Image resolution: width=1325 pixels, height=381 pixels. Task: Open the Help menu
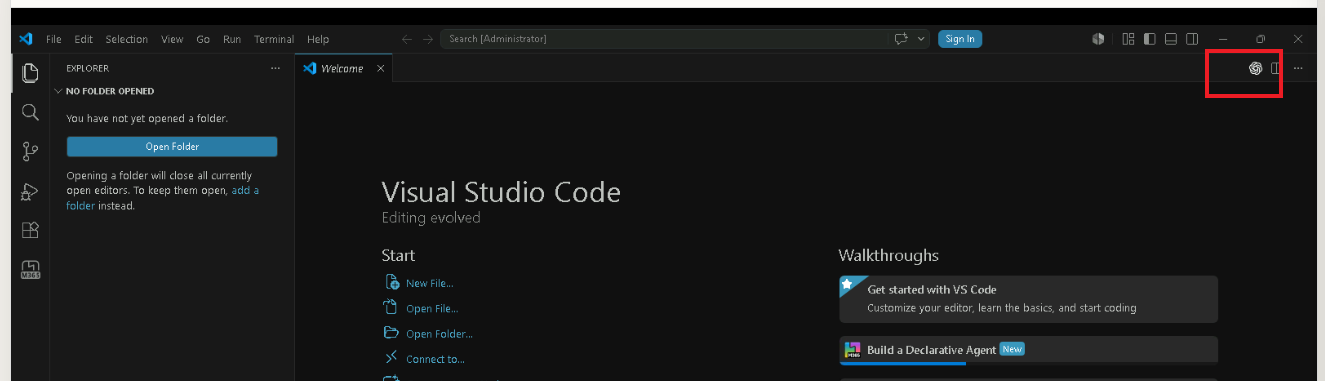coord(318,39)
